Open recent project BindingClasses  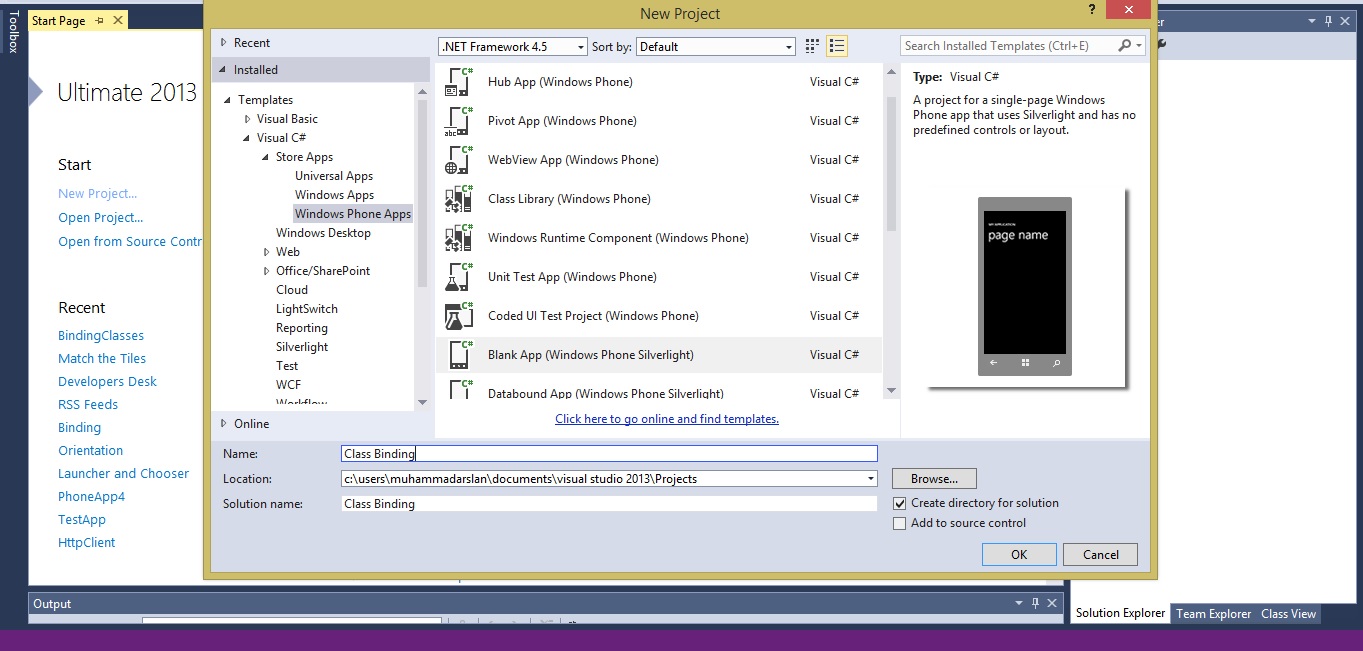coord(101,336)
